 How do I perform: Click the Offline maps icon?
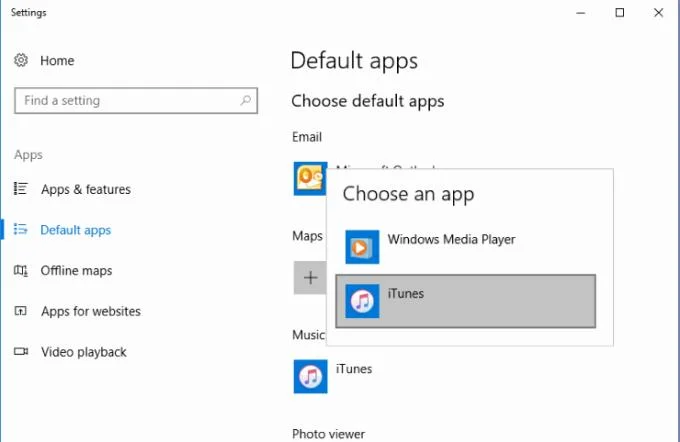(x=20, y=270)
